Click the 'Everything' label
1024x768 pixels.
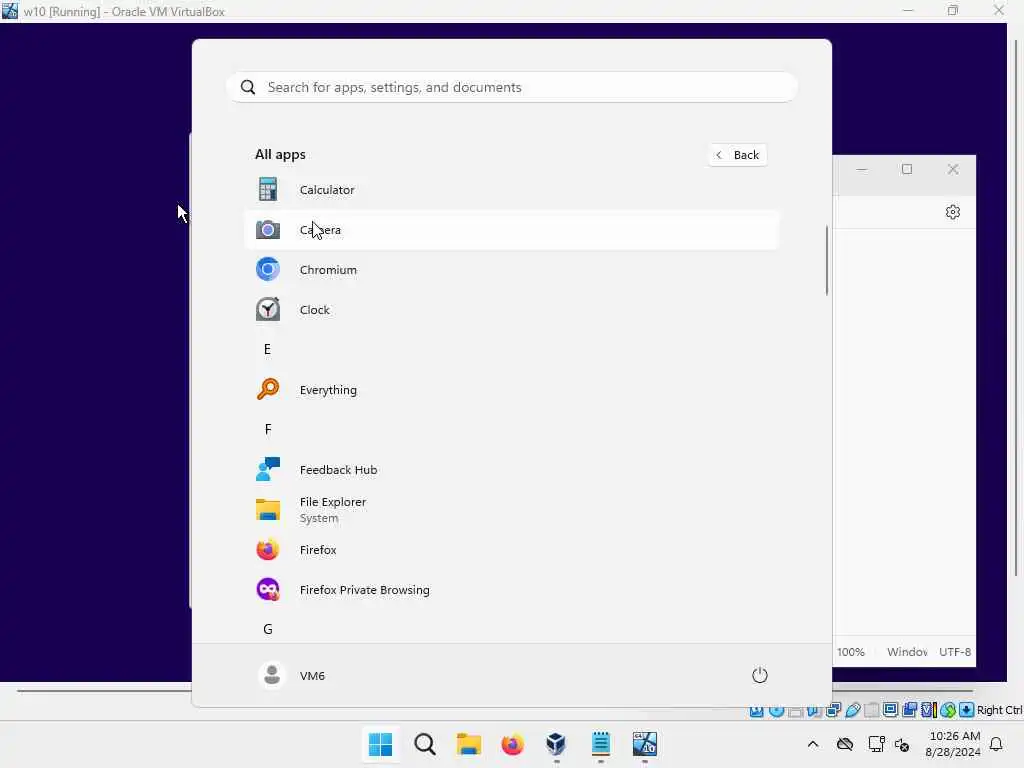point(328,390)
